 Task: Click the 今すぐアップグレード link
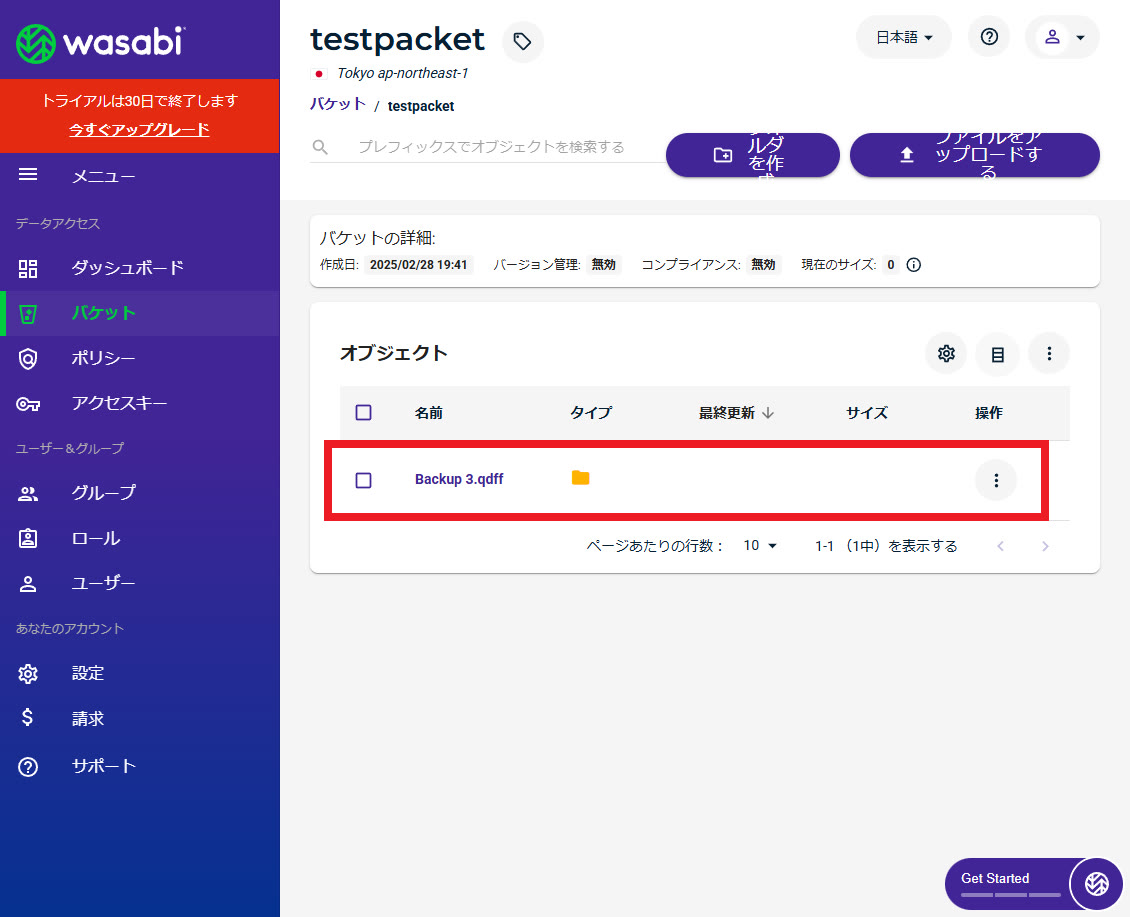pyautogui.click(x=139, y=130)
